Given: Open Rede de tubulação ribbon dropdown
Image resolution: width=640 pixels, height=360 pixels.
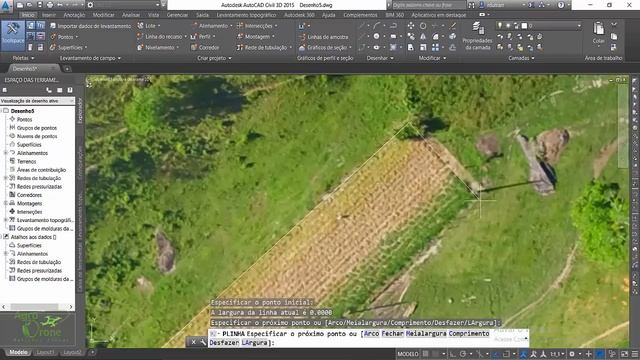Looking at the screenshot, I should pos(264,47).
